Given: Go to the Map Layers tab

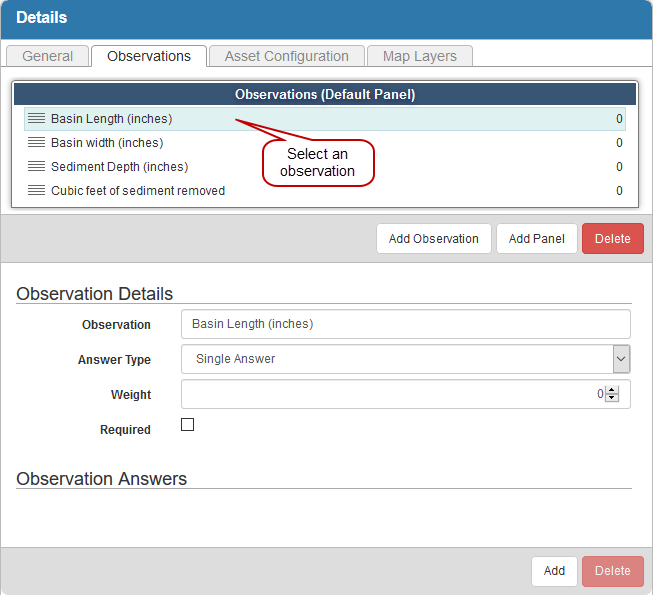Looking at the screenshot, I should 419,56.
